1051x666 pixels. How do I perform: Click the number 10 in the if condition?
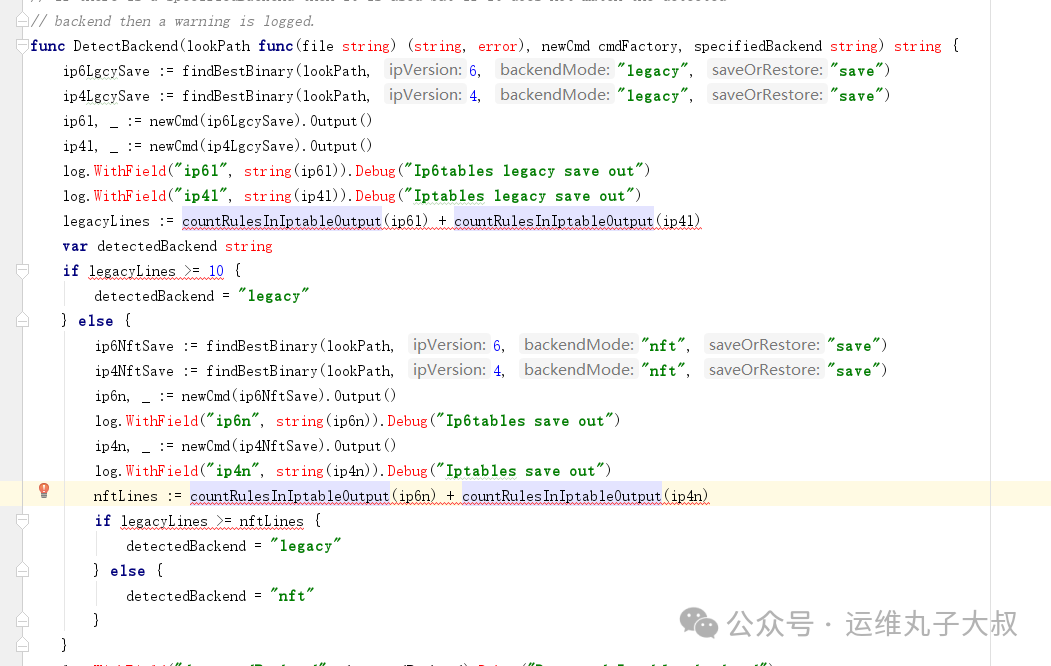216,271
